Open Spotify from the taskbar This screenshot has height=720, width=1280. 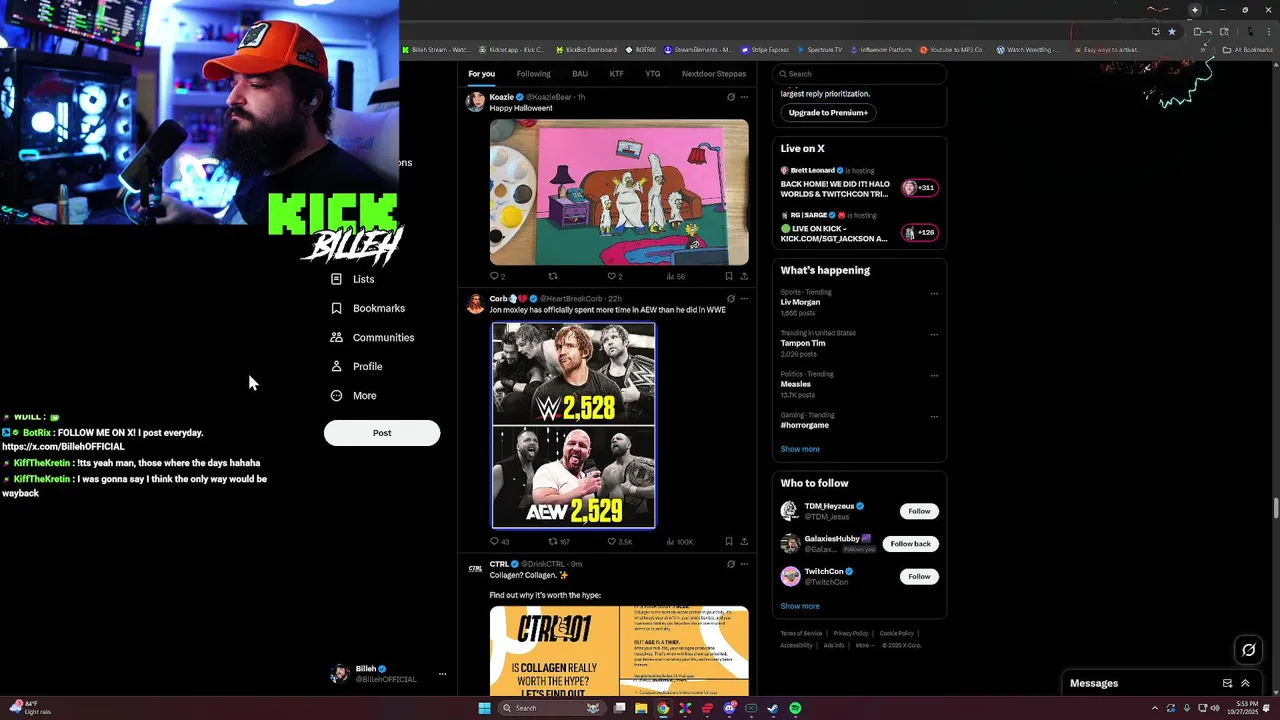tap(795, 708)
